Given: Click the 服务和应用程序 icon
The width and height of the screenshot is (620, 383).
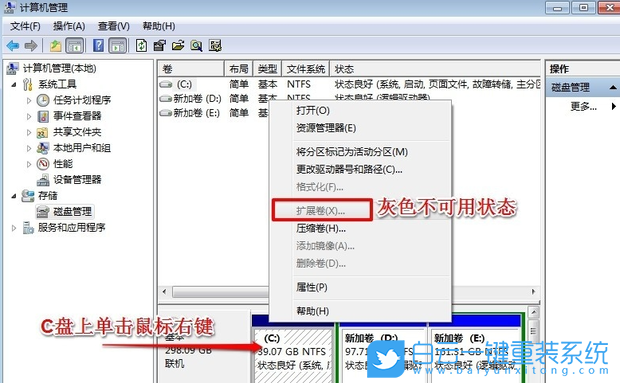Looking at the screenshot, I should [28, 228].
